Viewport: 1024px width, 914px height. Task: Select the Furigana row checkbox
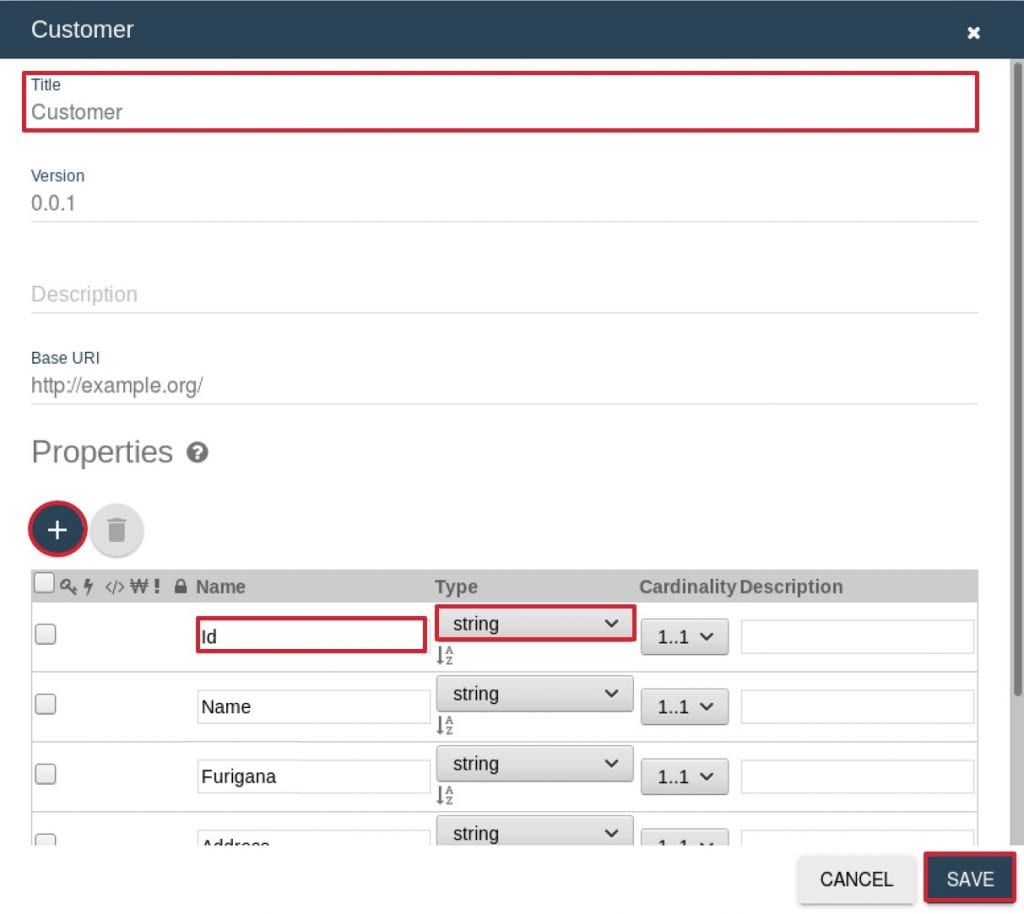click(46, 774)
